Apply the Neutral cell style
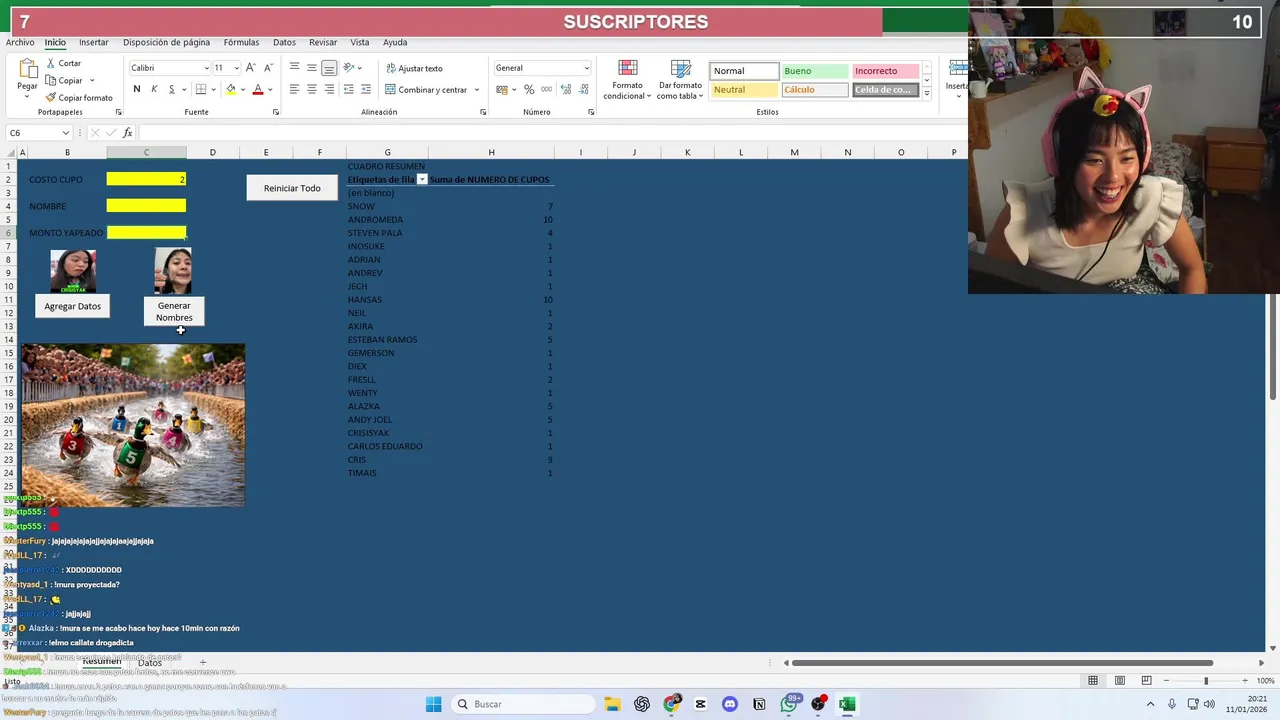 coord(743,90)
